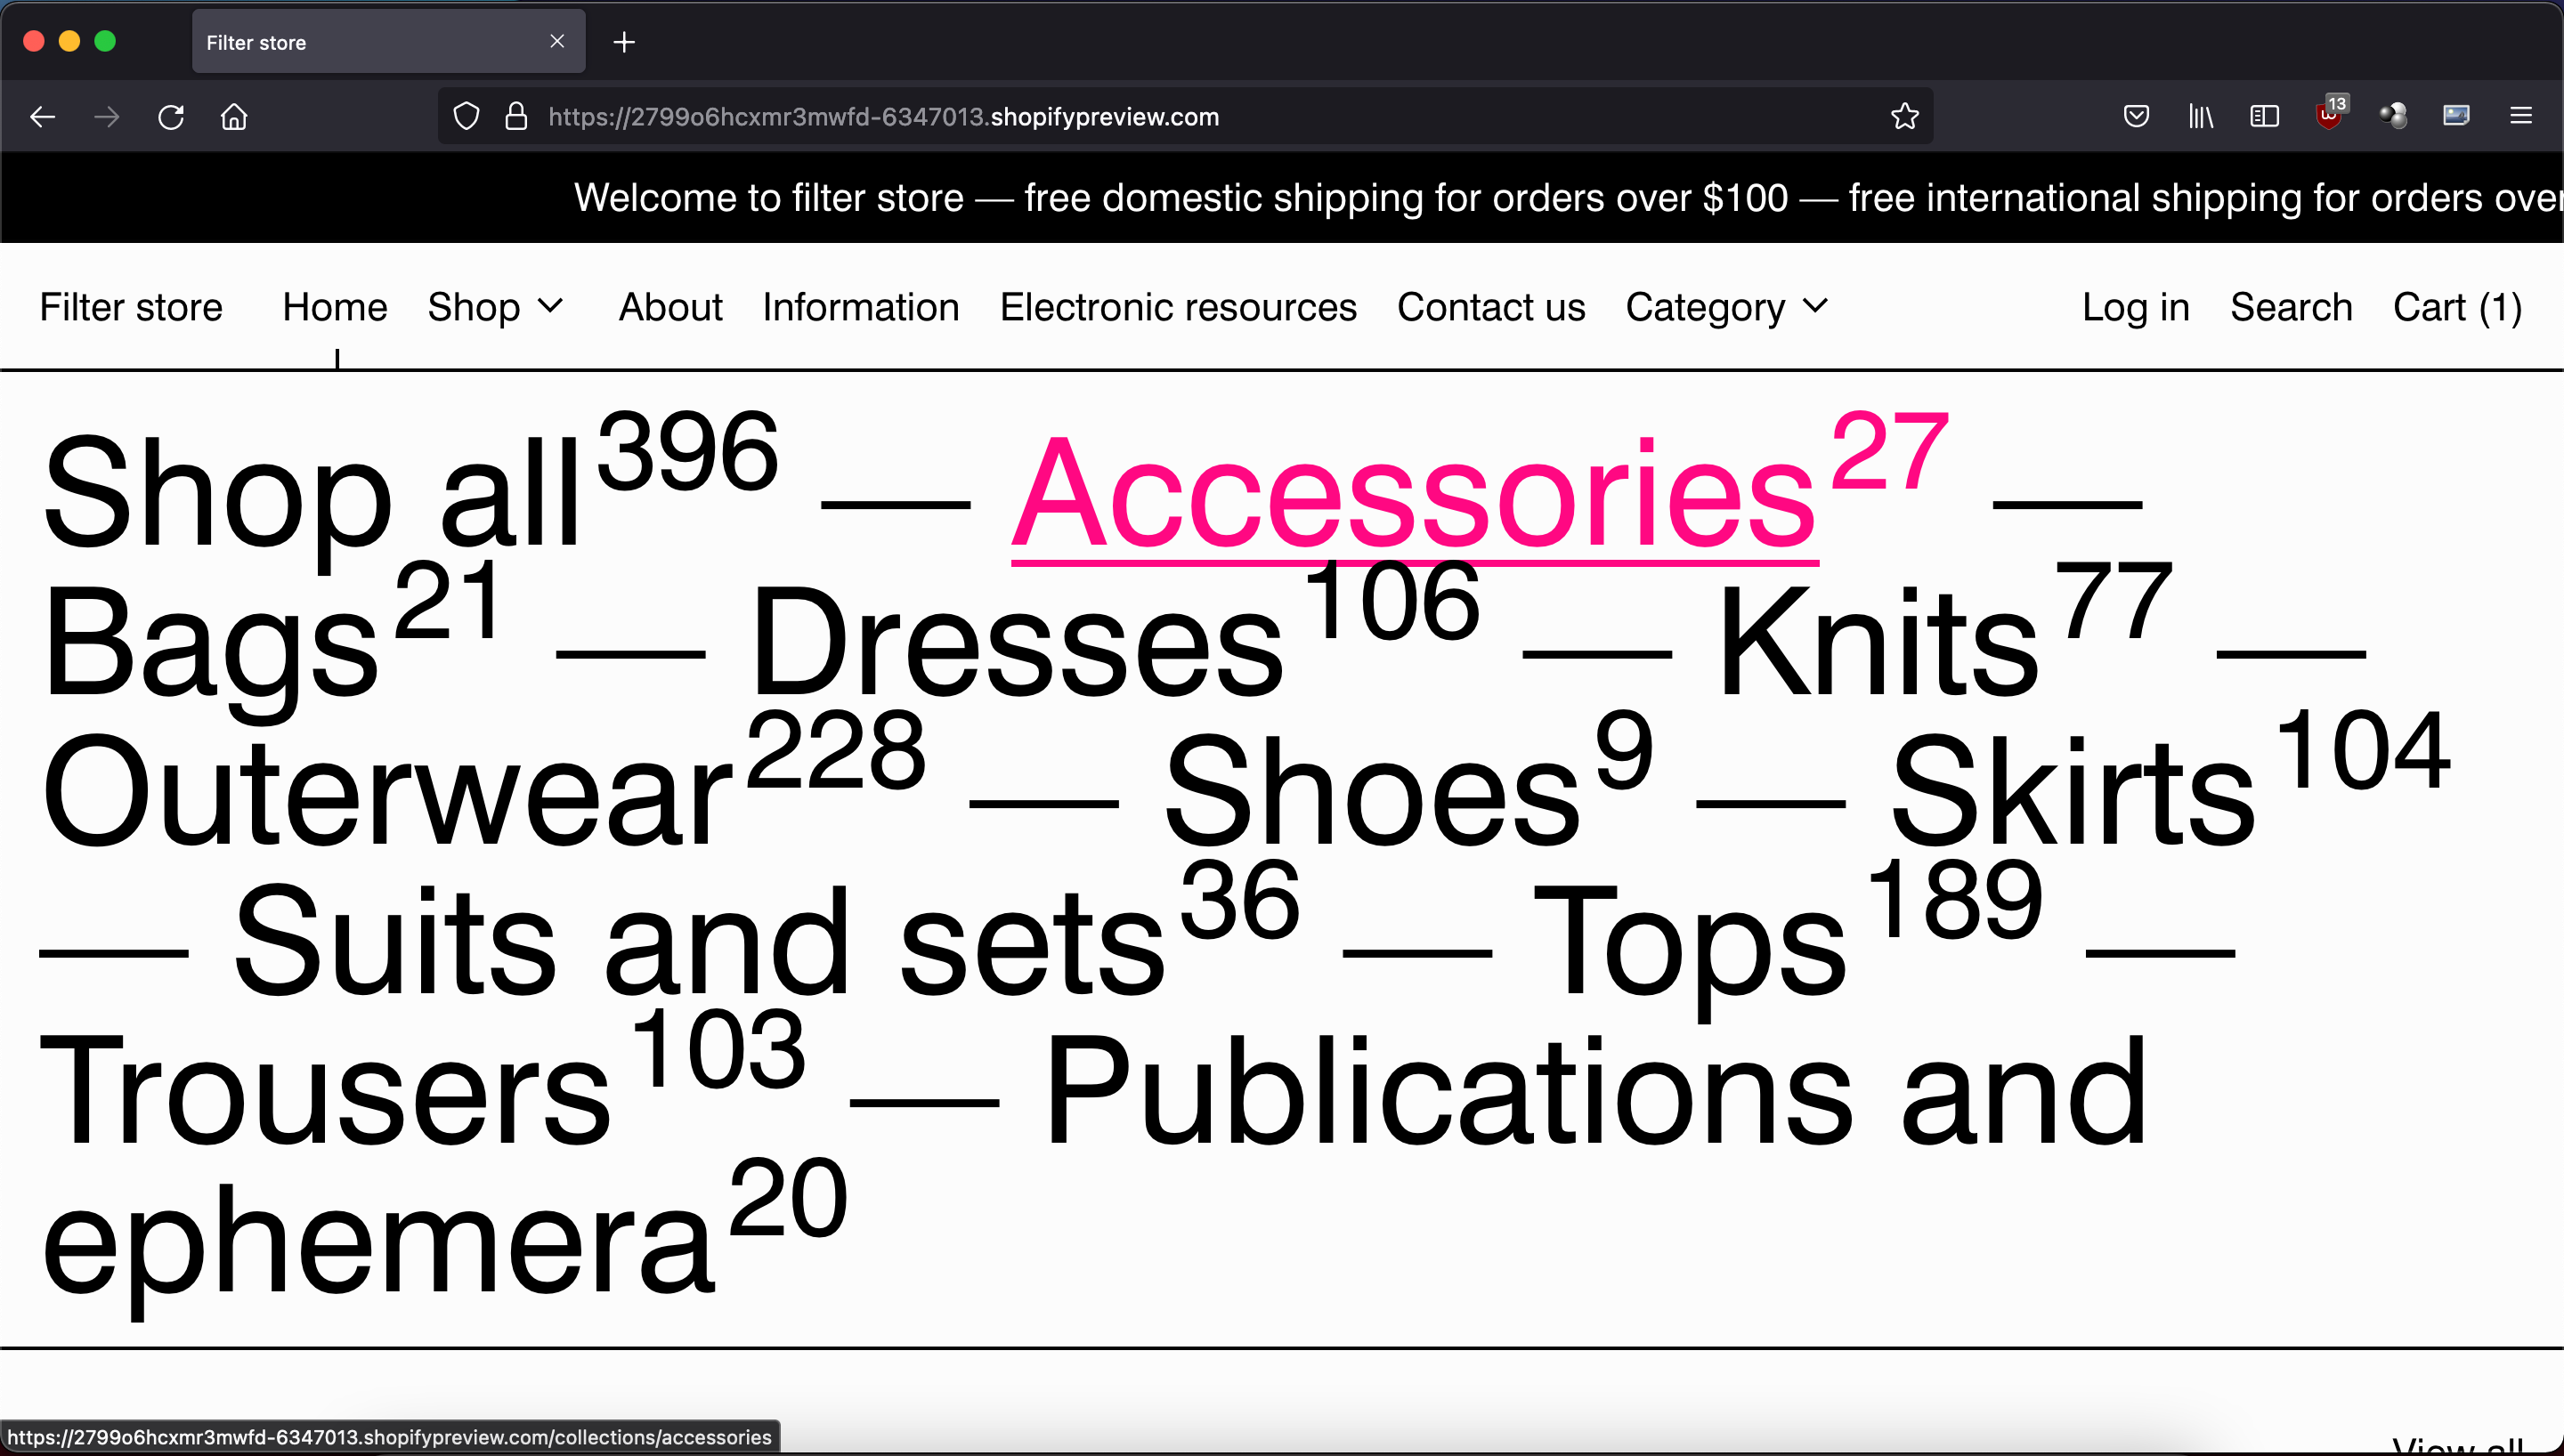Image resolution: width=2564 pixels, height=1456 pixels.
Task: Toggle tracking protection via the shield
Action: [466, 116]
